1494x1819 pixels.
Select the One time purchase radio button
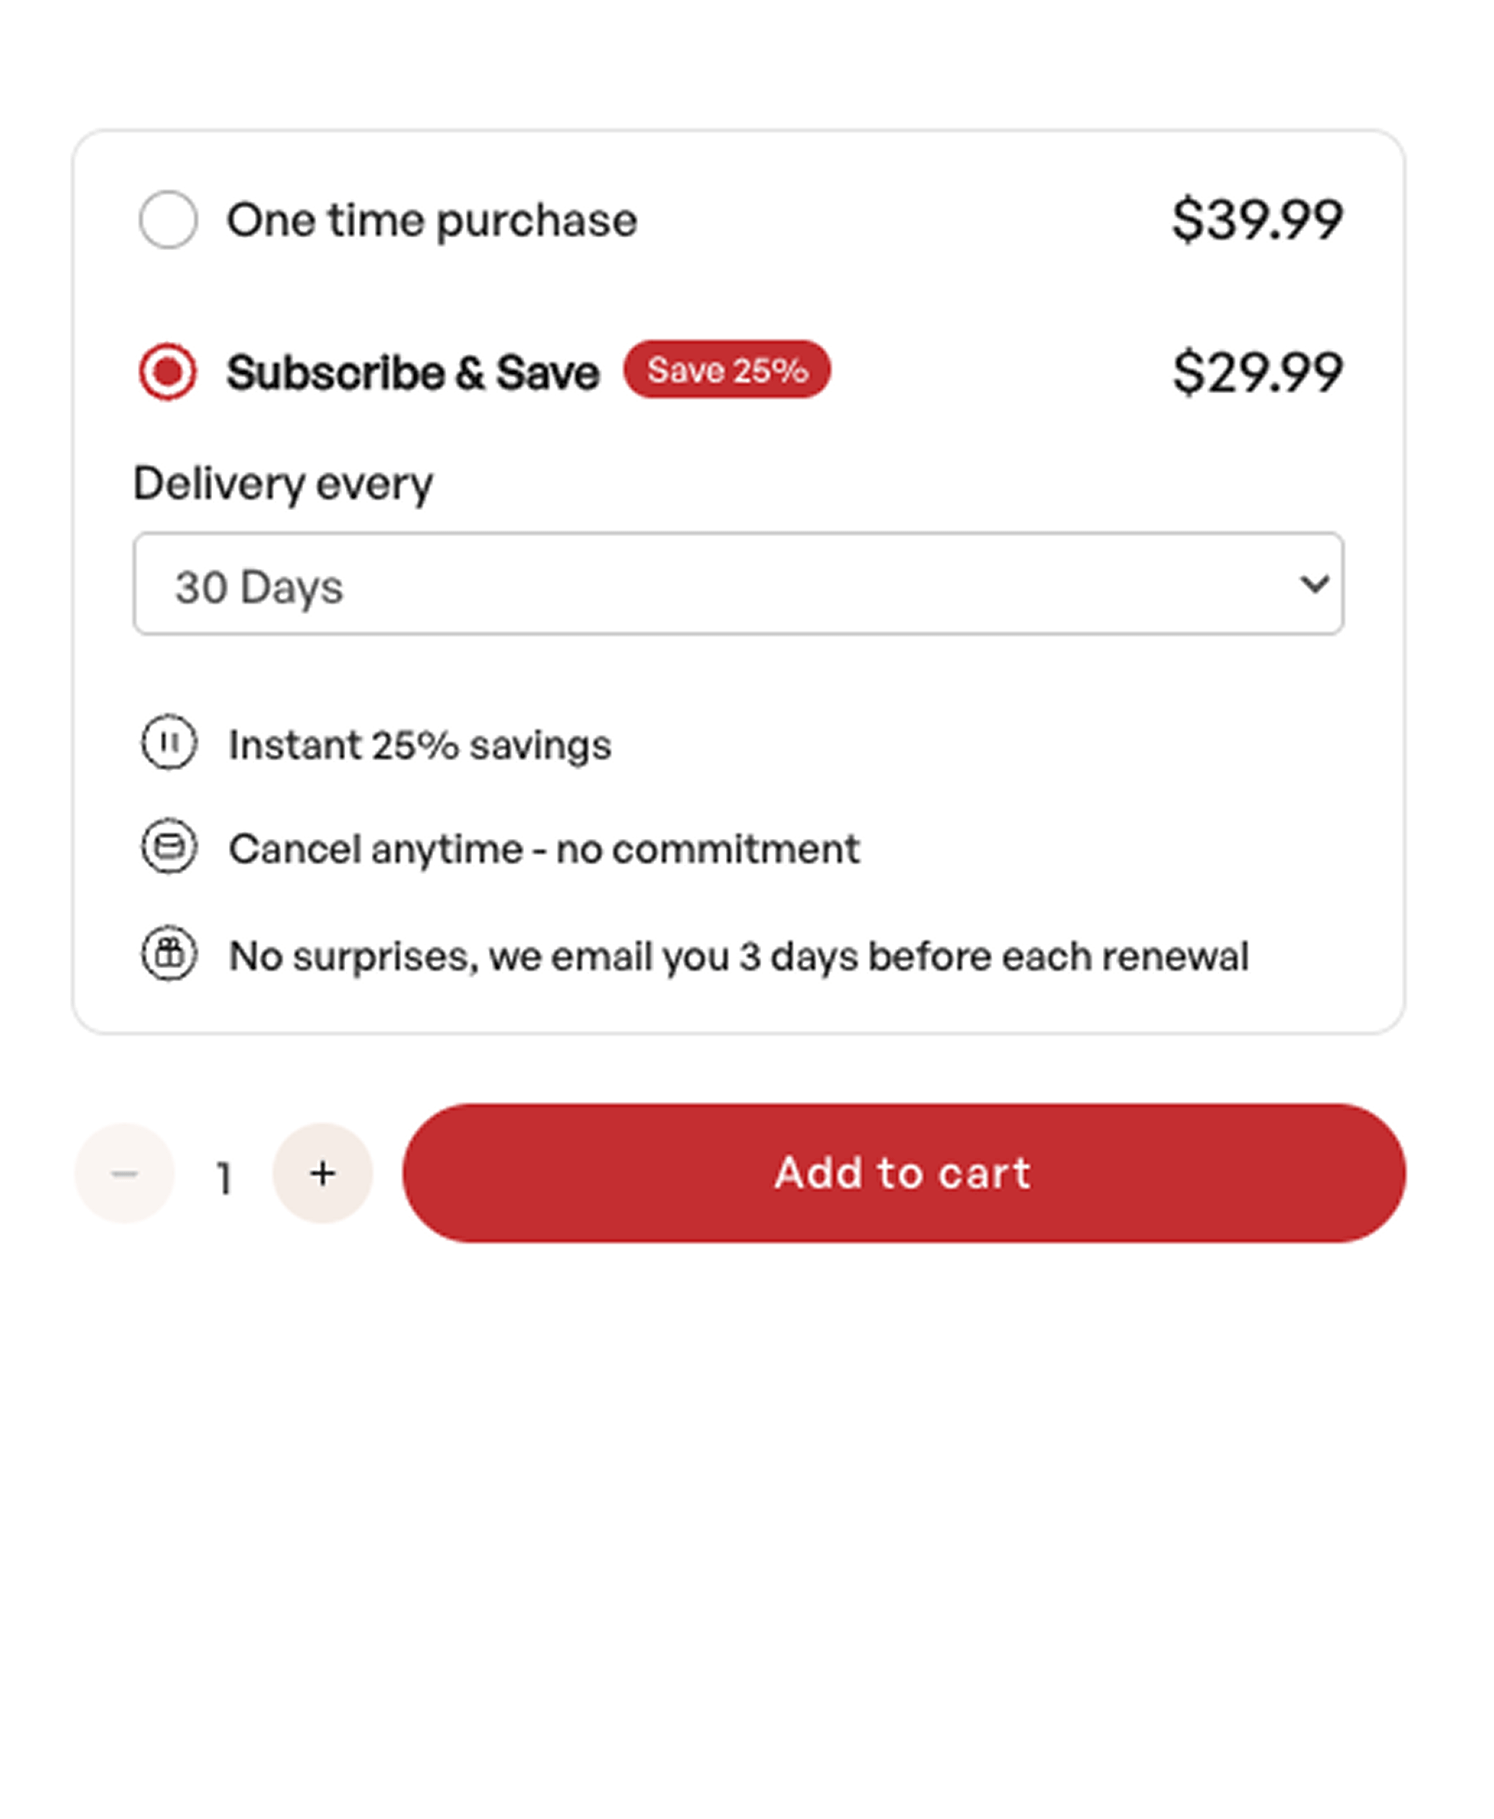tap(168, 219)
